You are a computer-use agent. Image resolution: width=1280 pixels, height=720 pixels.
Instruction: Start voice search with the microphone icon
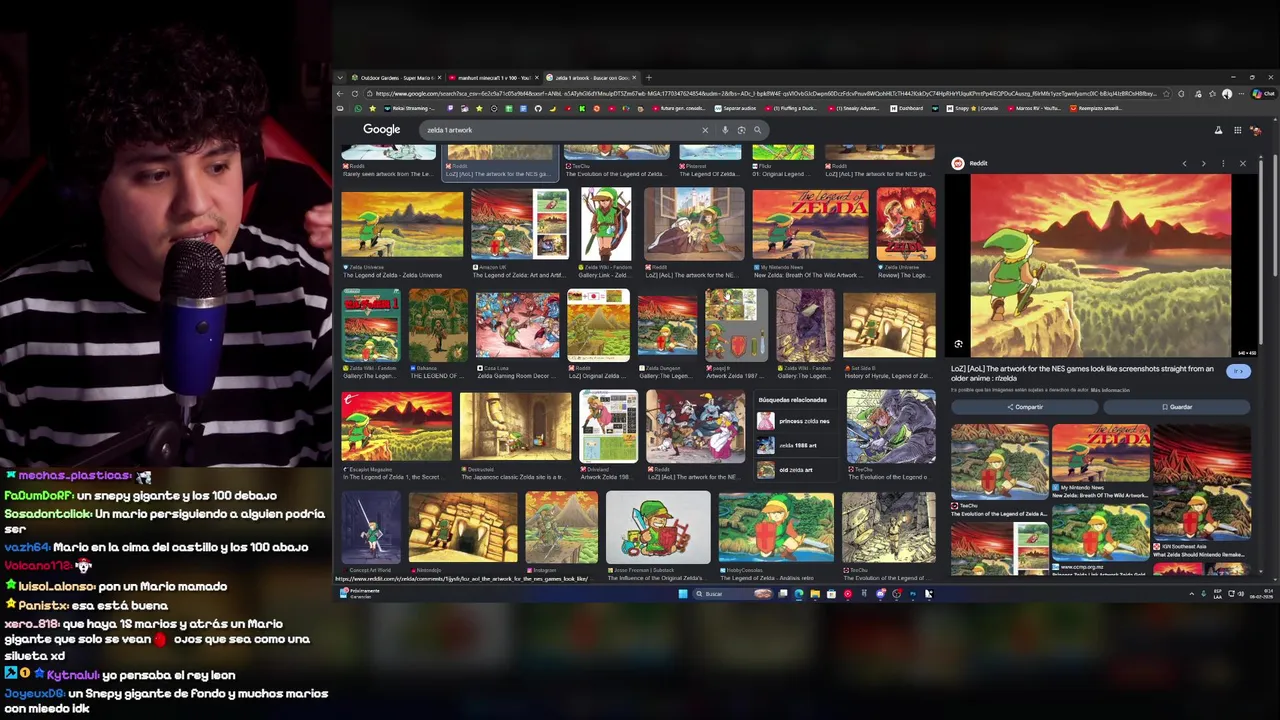click(x=725, y=130)
